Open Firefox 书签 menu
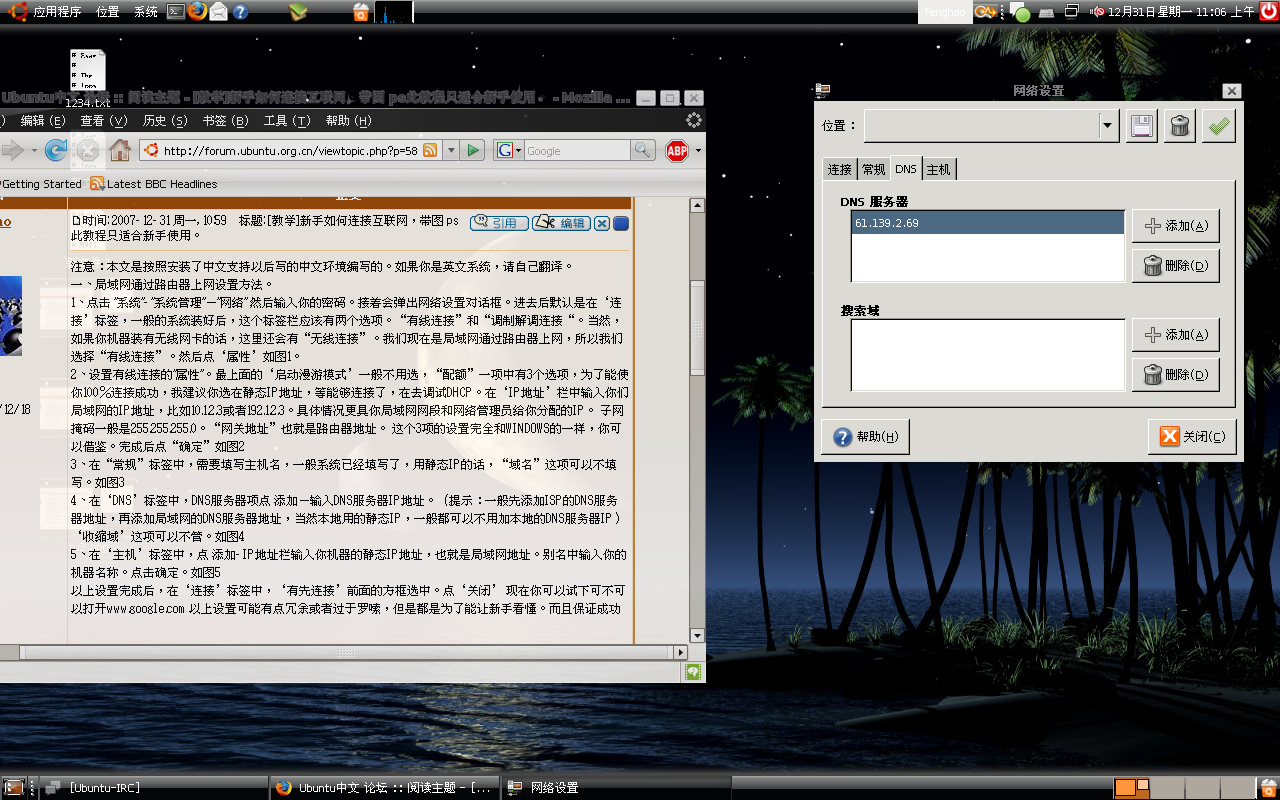 [x=225, y=121]
